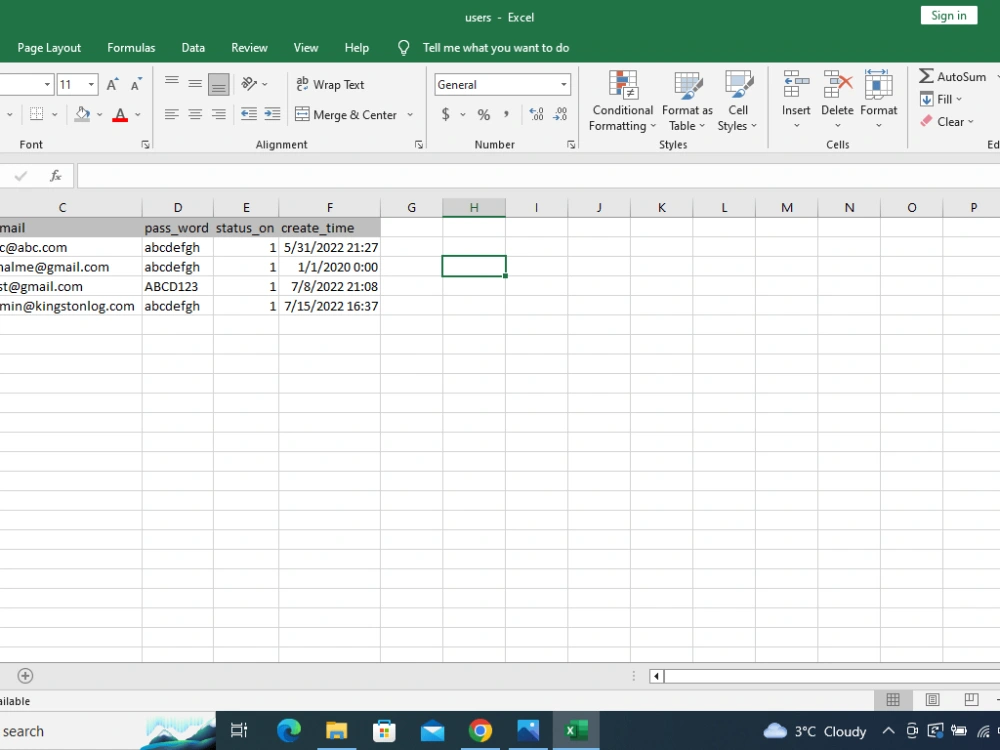Switch to Normal view
Image resolution: width=1000 pixels, height=750 pixels.
click(893, 700)
